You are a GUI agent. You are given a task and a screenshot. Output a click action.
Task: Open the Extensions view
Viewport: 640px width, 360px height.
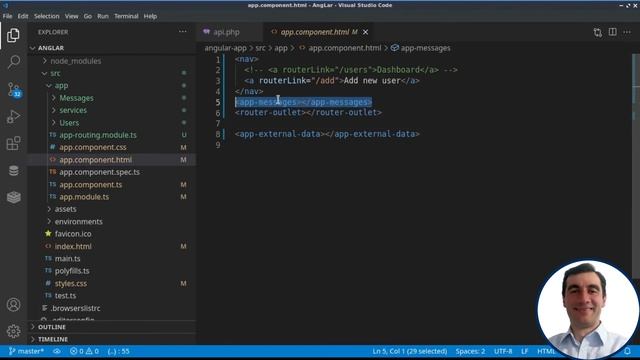pos(13,144)
